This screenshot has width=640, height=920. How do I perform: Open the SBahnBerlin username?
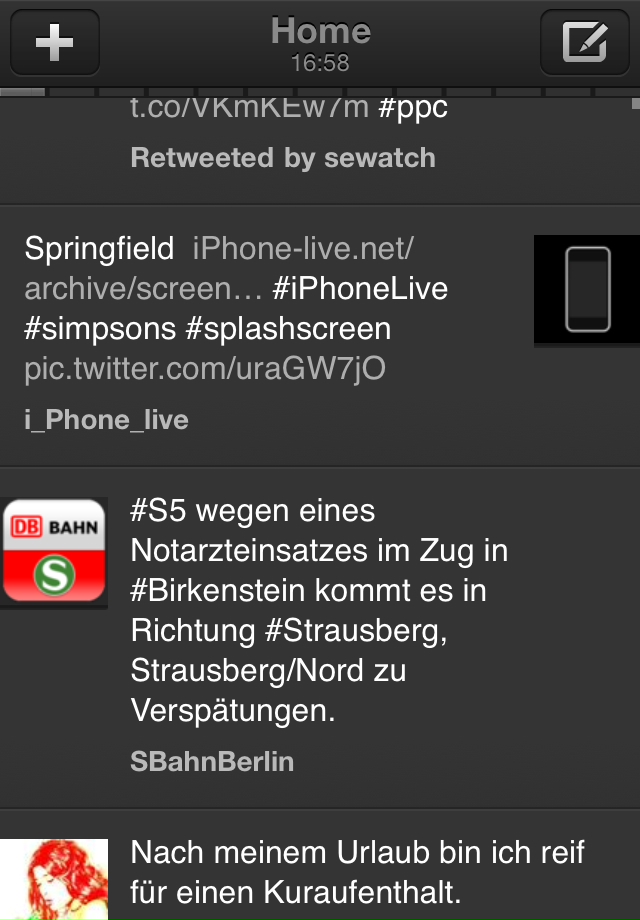[212, 762]
